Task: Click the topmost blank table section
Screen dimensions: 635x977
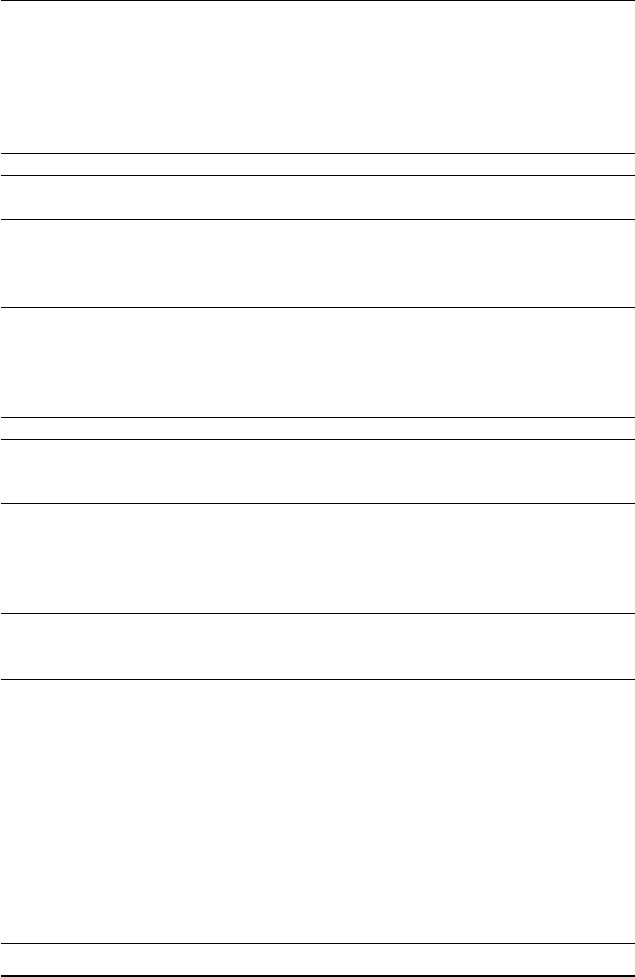Action: pyautogui.click(x=317, y=77)
